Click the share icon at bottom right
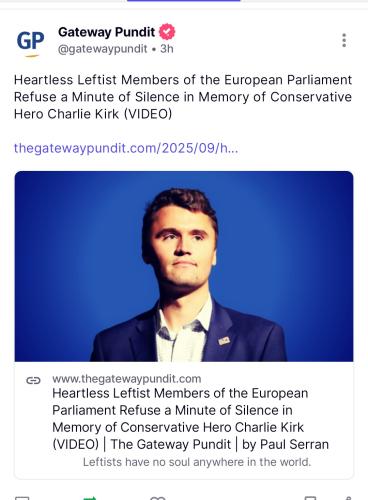Screen dimensions: 368x500 [x=348, y=498]
